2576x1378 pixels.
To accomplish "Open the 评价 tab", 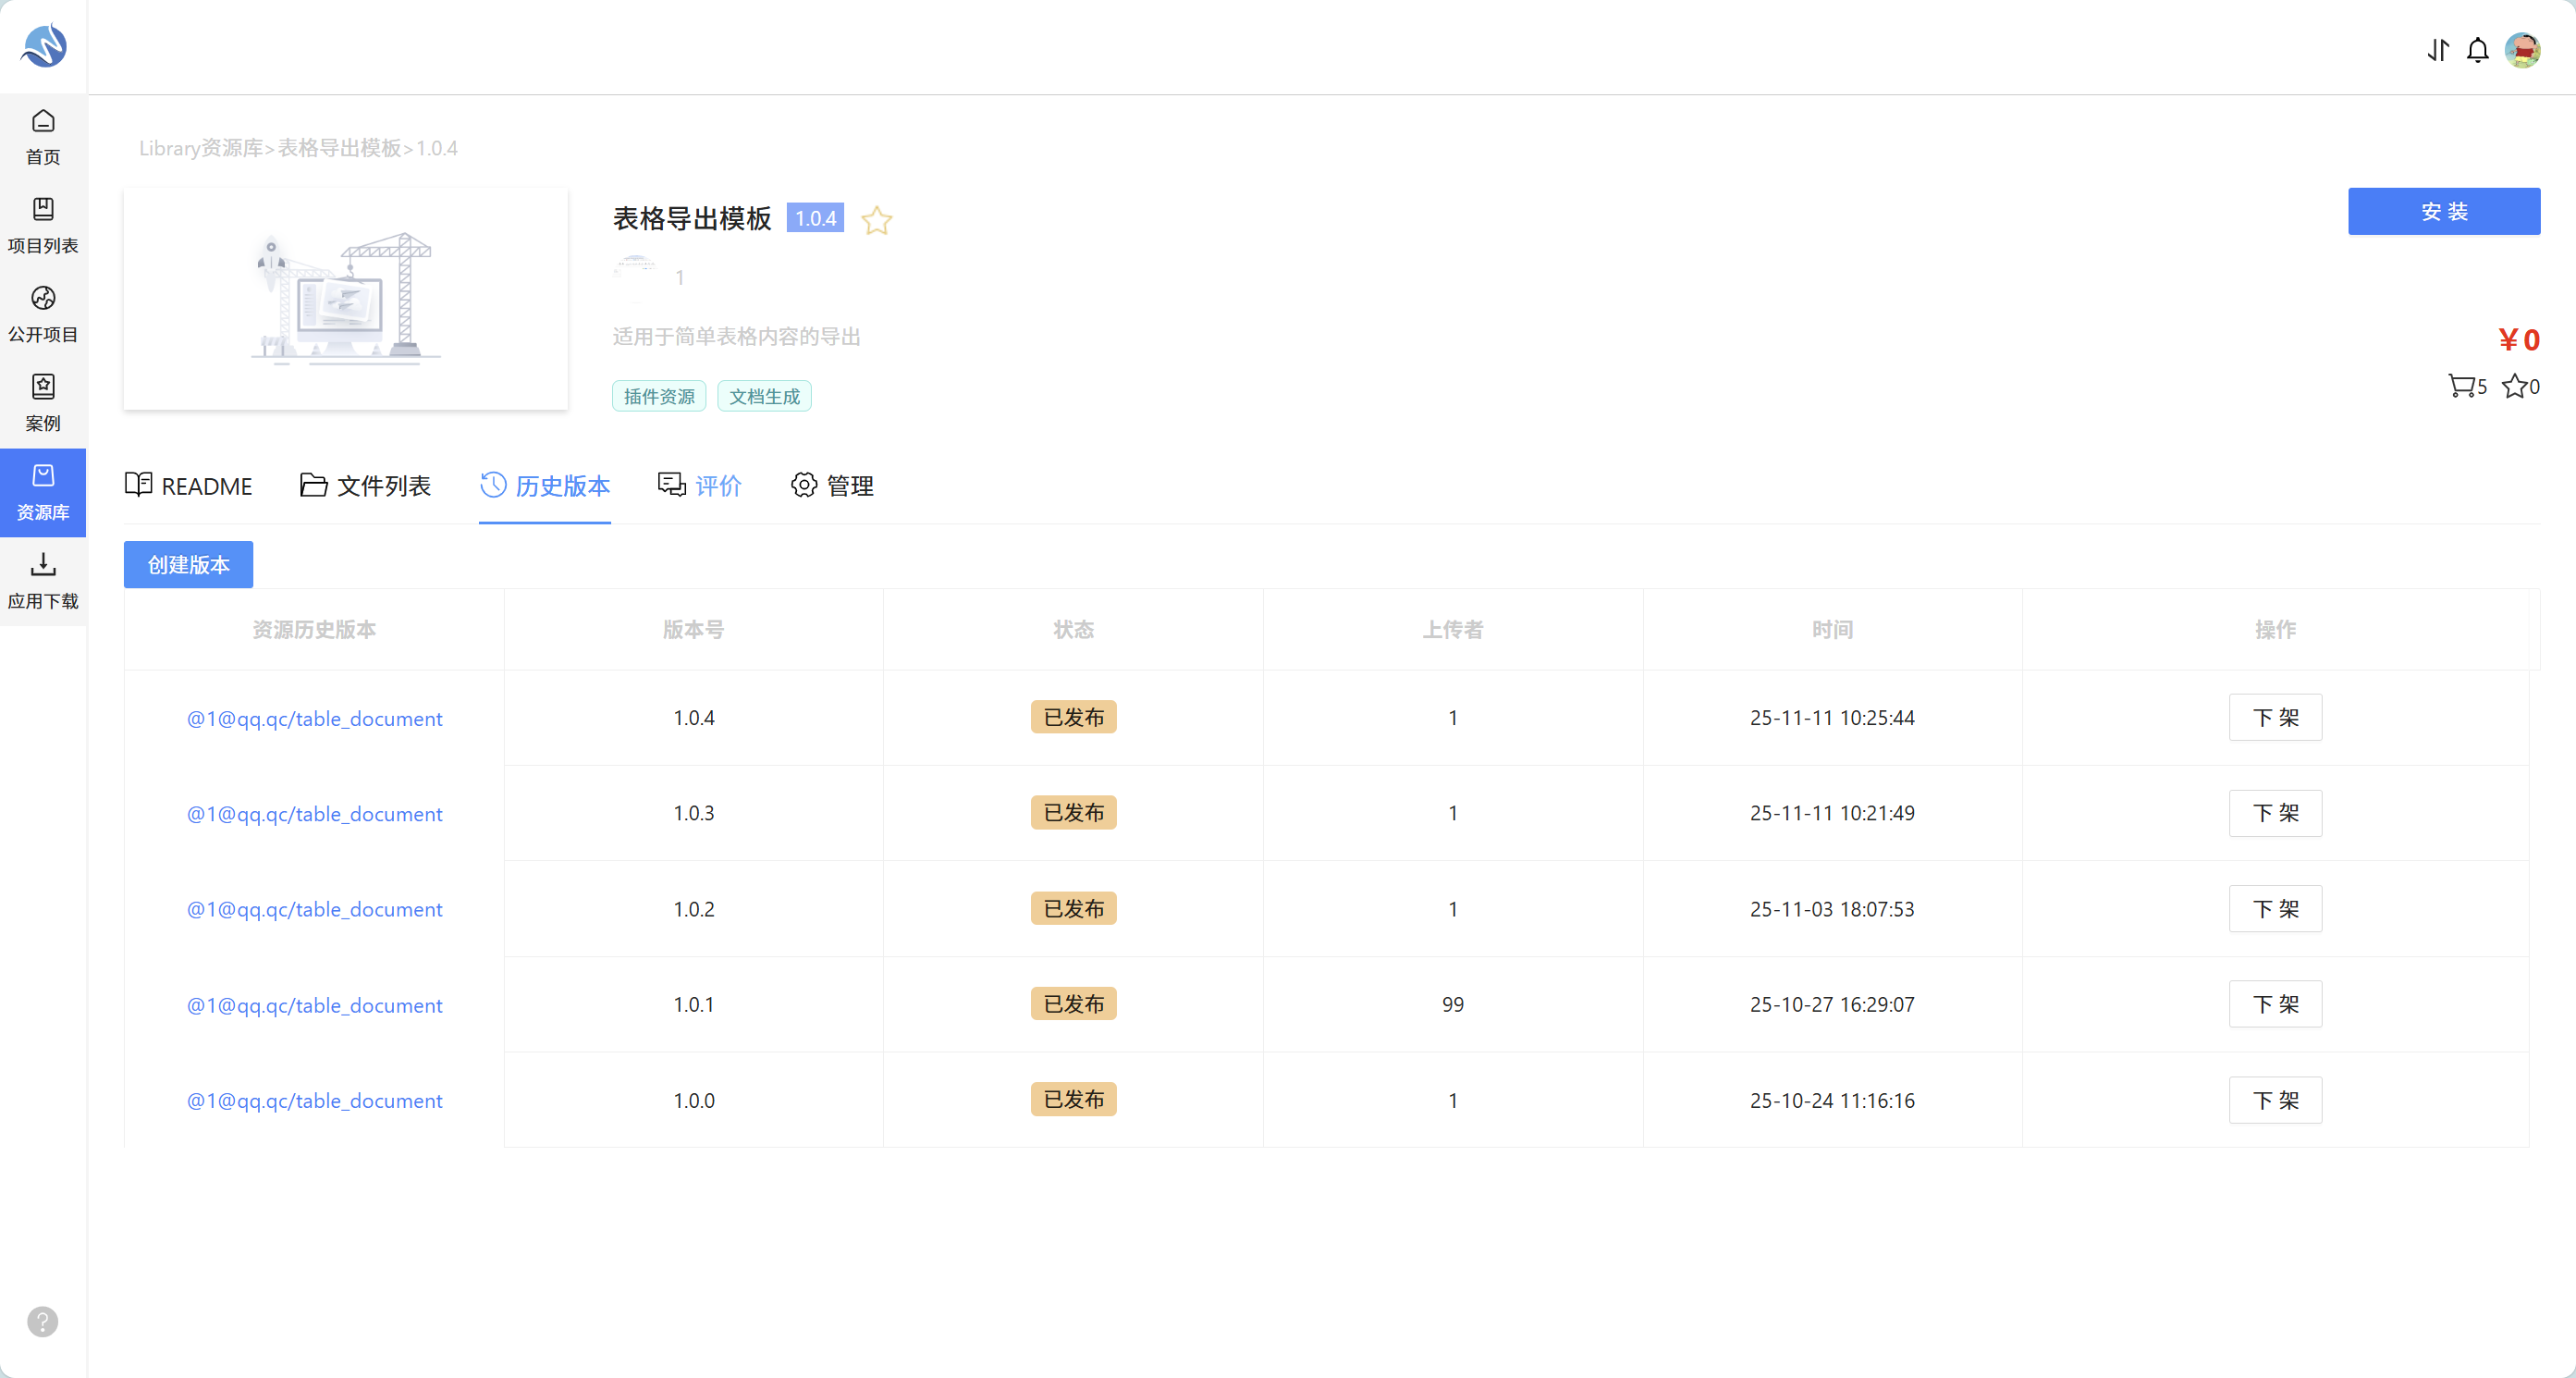I will (x=699, y=486).
